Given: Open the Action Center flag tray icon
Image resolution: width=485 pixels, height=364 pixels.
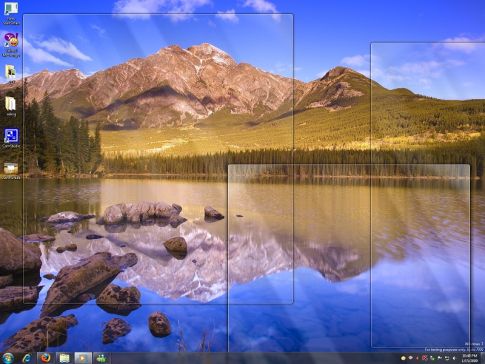Looking at the screenshot, I should pos(439,358).
